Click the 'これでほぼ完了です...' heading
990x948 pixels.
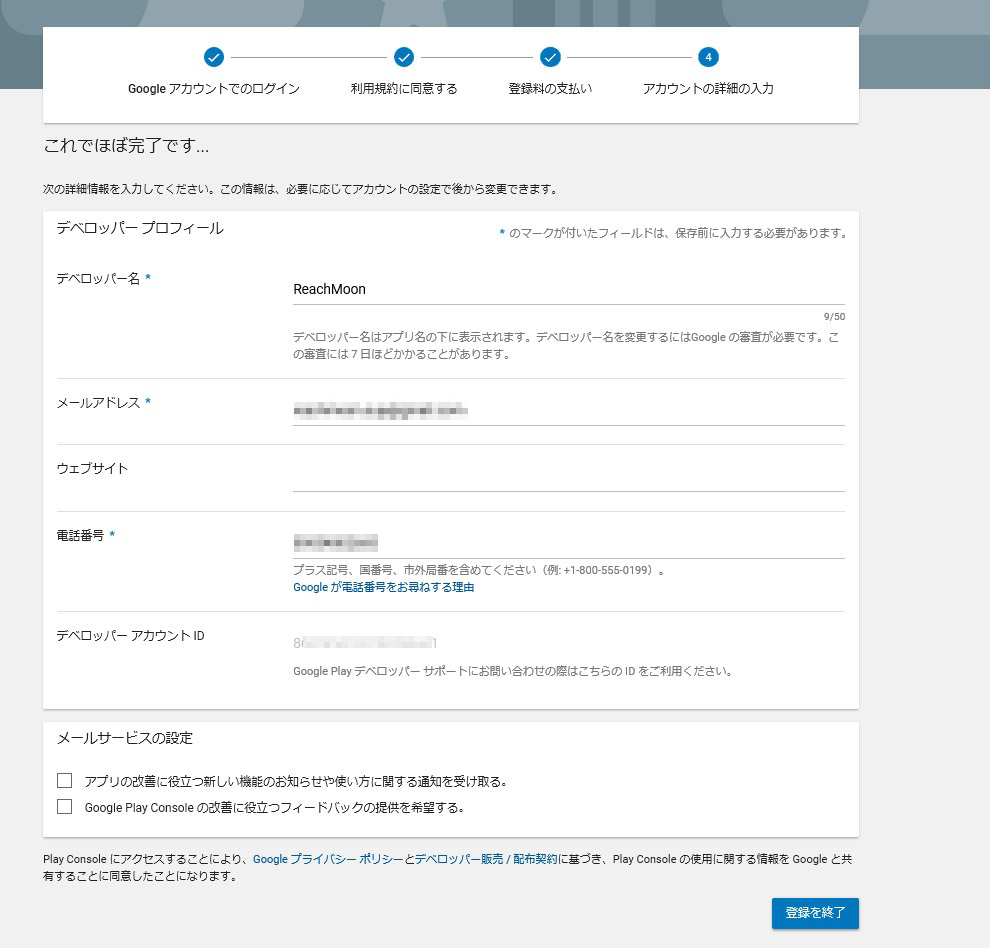pyautogui.click(x=126, y=146)
